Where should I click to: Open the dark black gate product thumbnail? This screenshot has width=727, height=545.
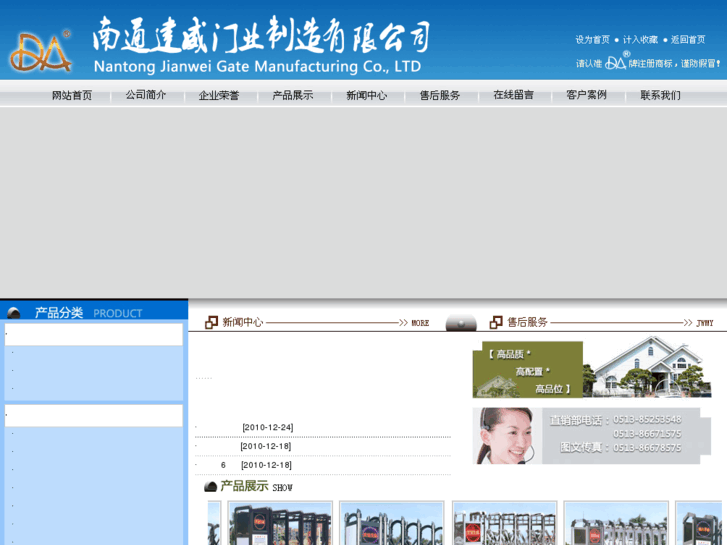[x=280, y=523]
